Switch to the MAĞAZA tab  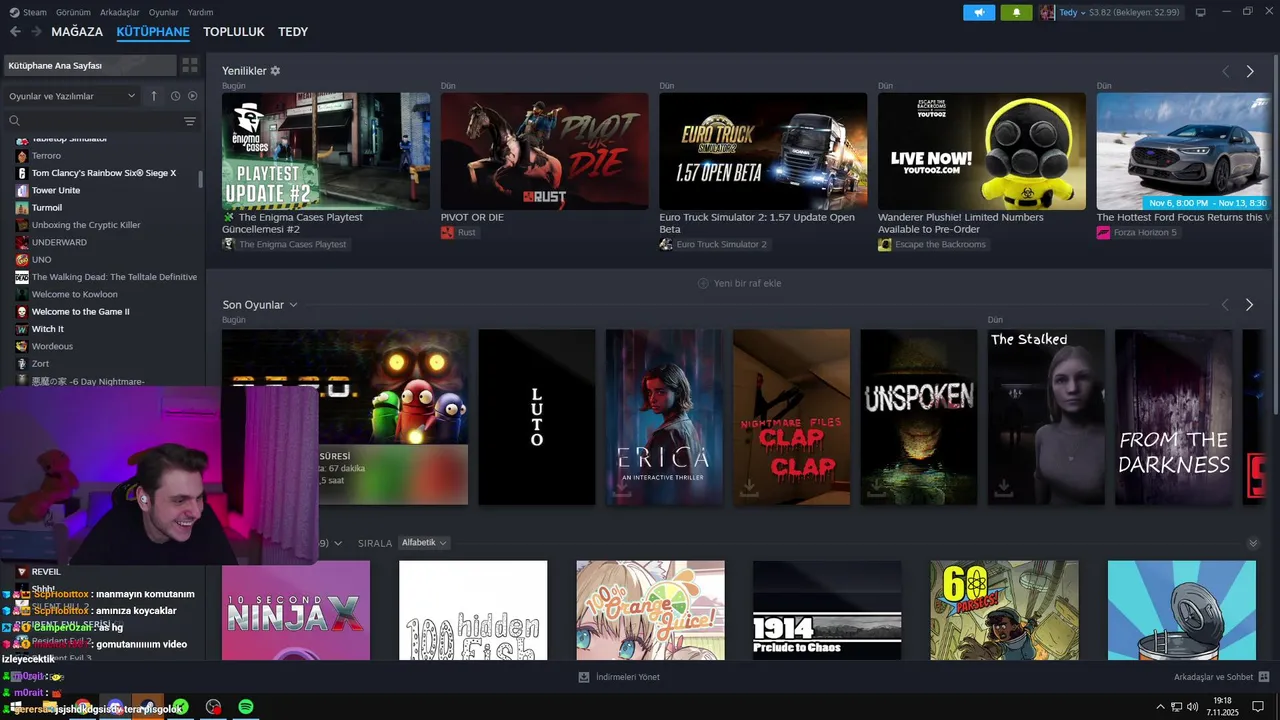(x=77, y=32)
